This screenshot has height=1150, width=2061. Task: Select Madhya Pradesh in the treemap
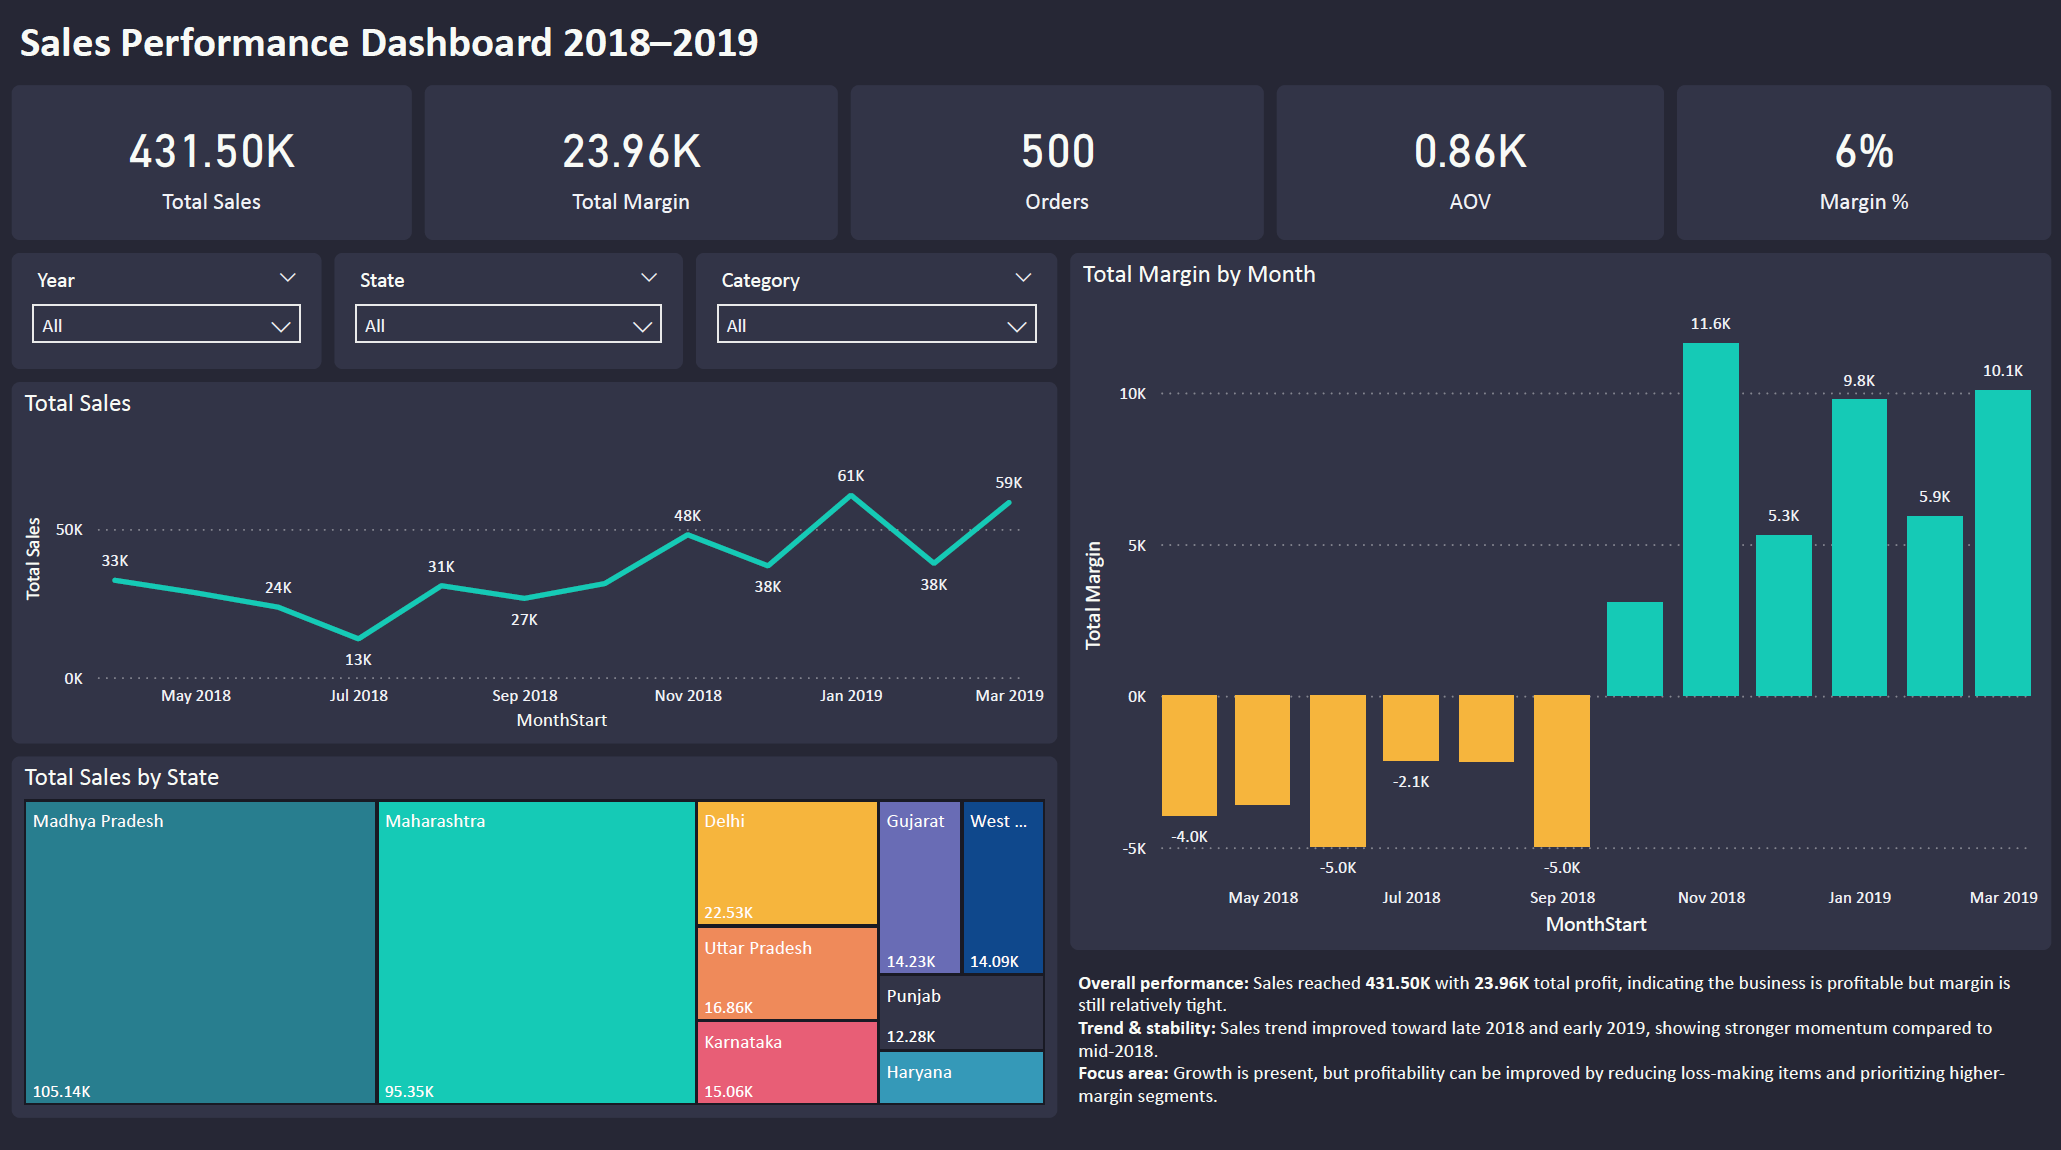coord(198,950)
